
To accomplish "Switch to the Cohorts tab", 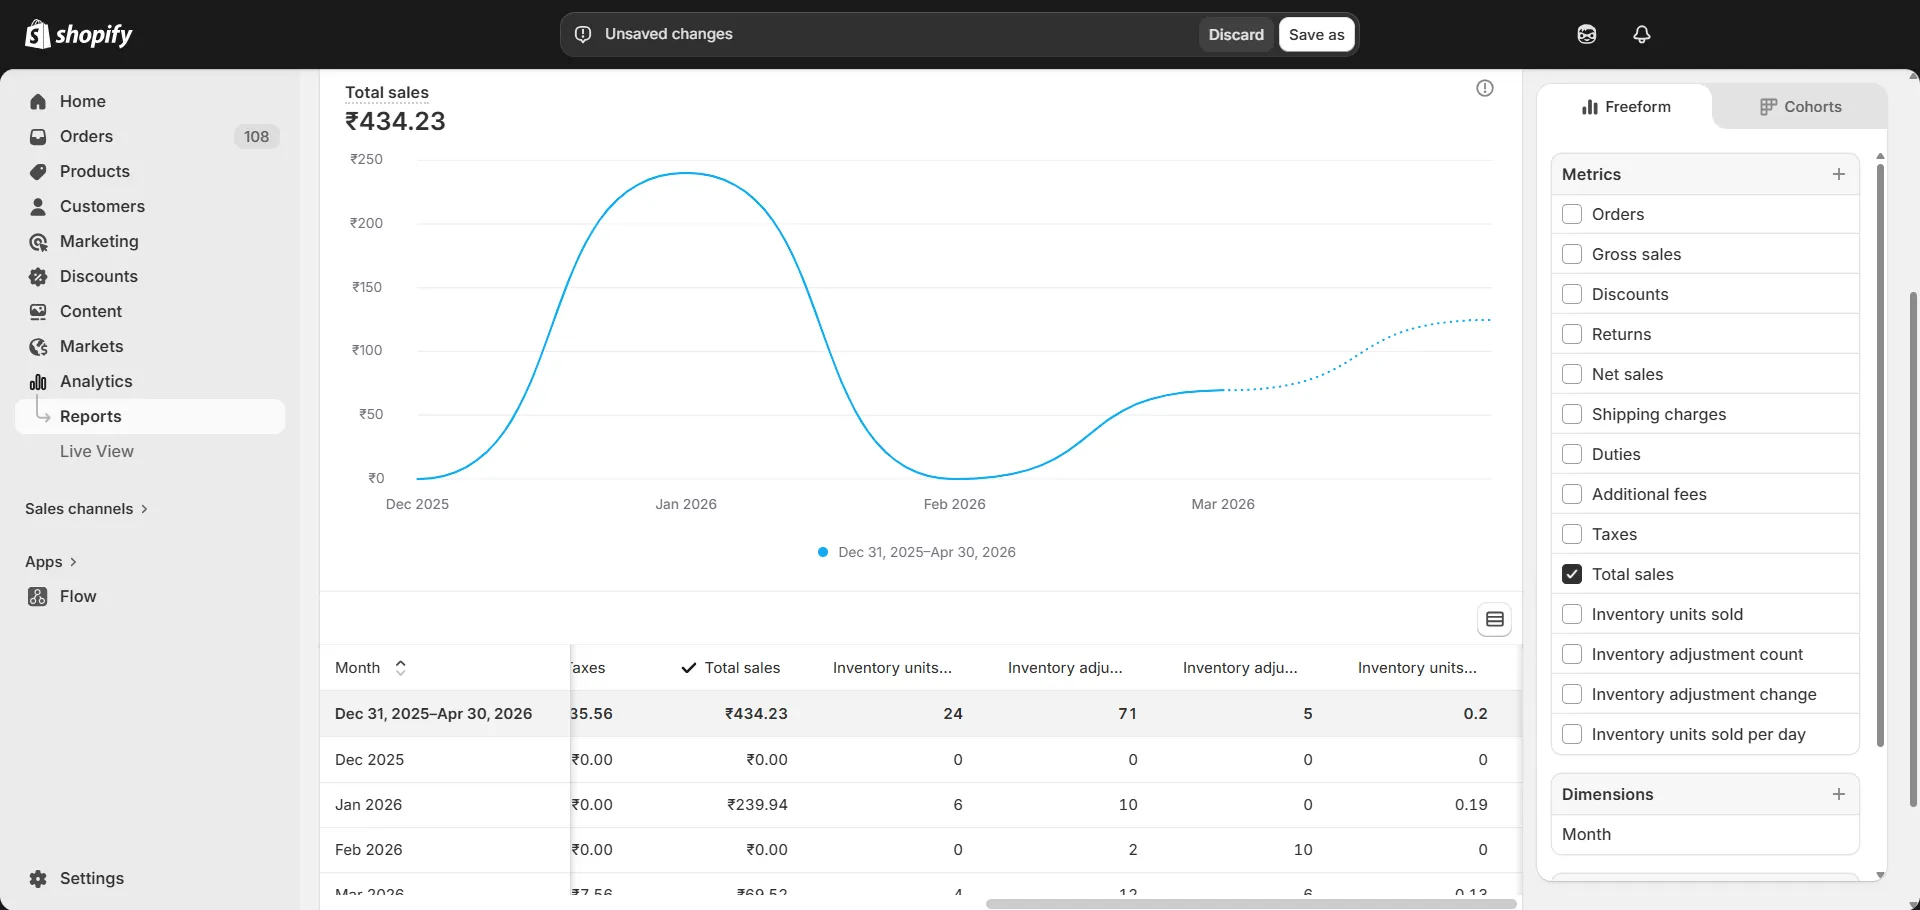I will pos(1800,107).
